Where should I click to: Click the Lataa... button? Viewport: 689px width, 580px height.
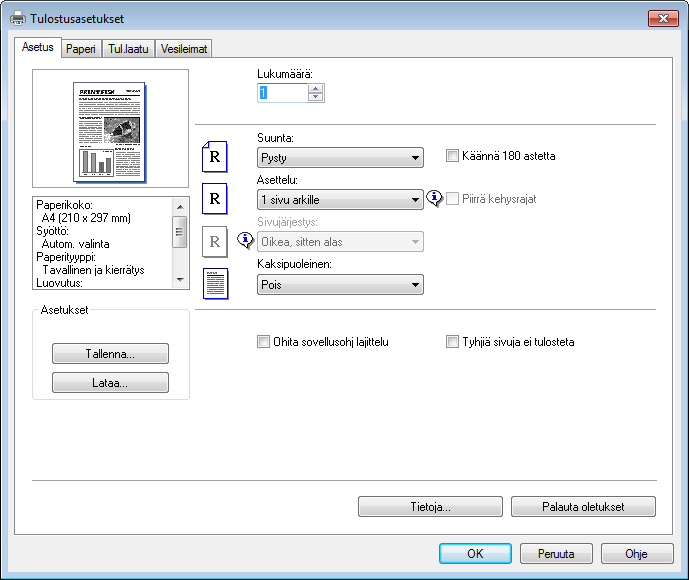click(x=110, y=383)
